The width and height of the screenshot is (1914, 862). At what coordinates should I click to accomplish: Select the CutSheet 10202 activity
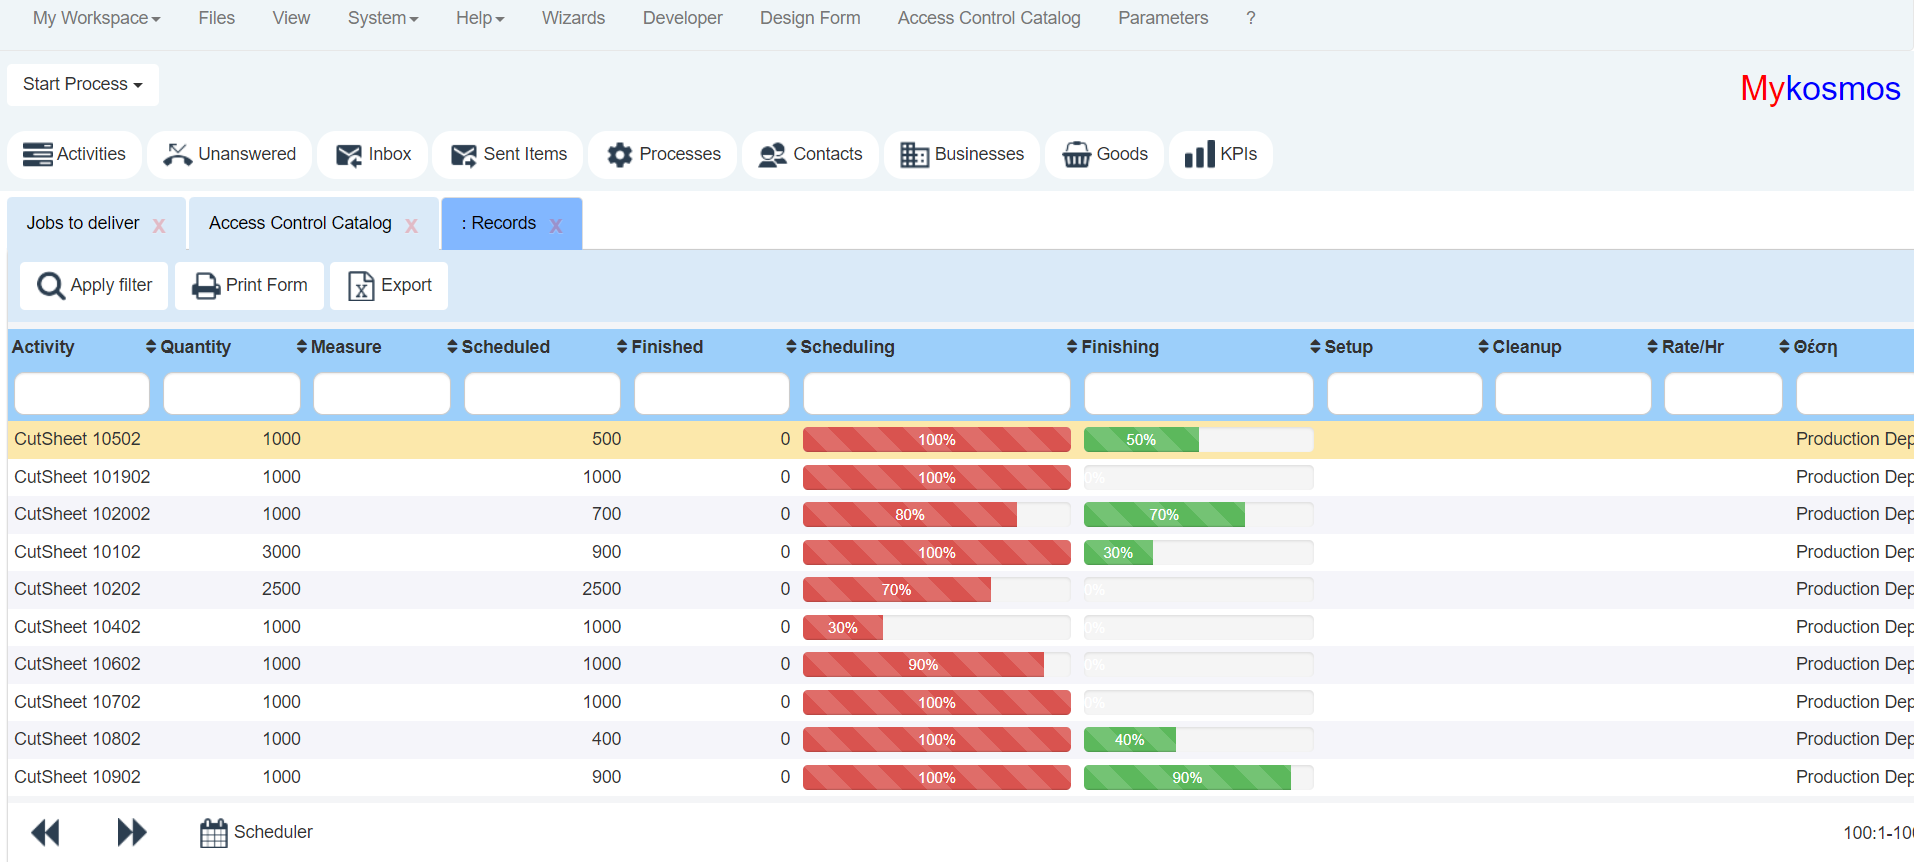78,589
